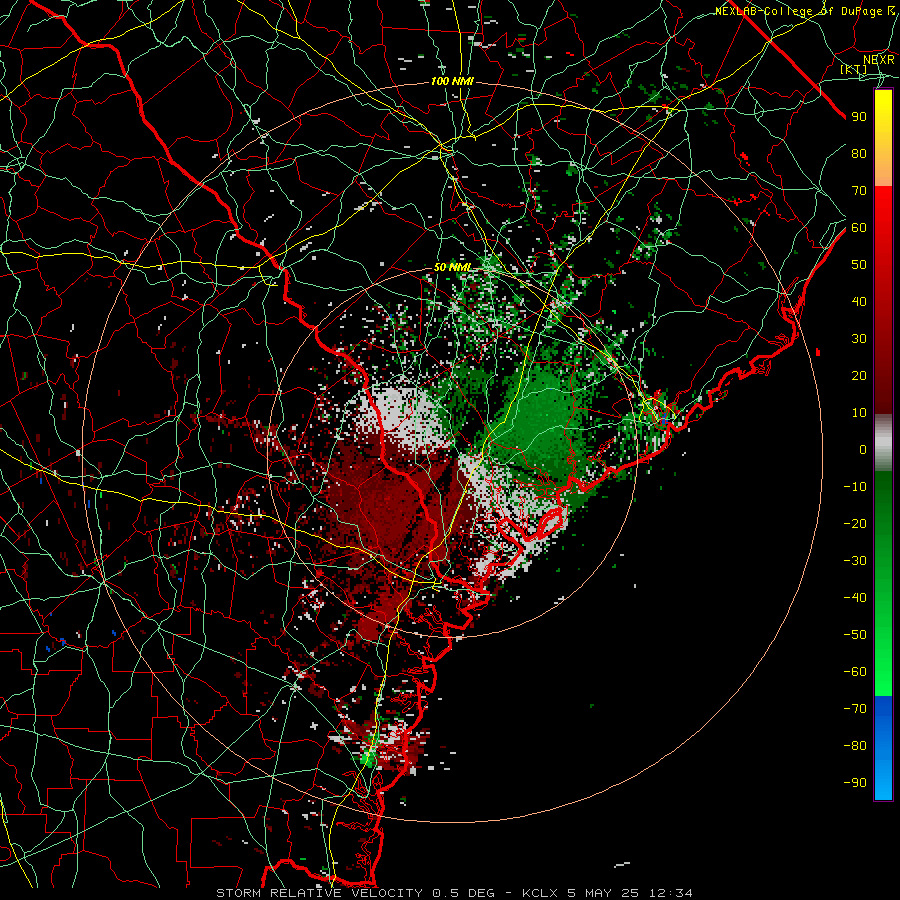Click the positive 10 value on velocity scale
The width and height of the screenshot is (900, 900).
tap(859, 413)
